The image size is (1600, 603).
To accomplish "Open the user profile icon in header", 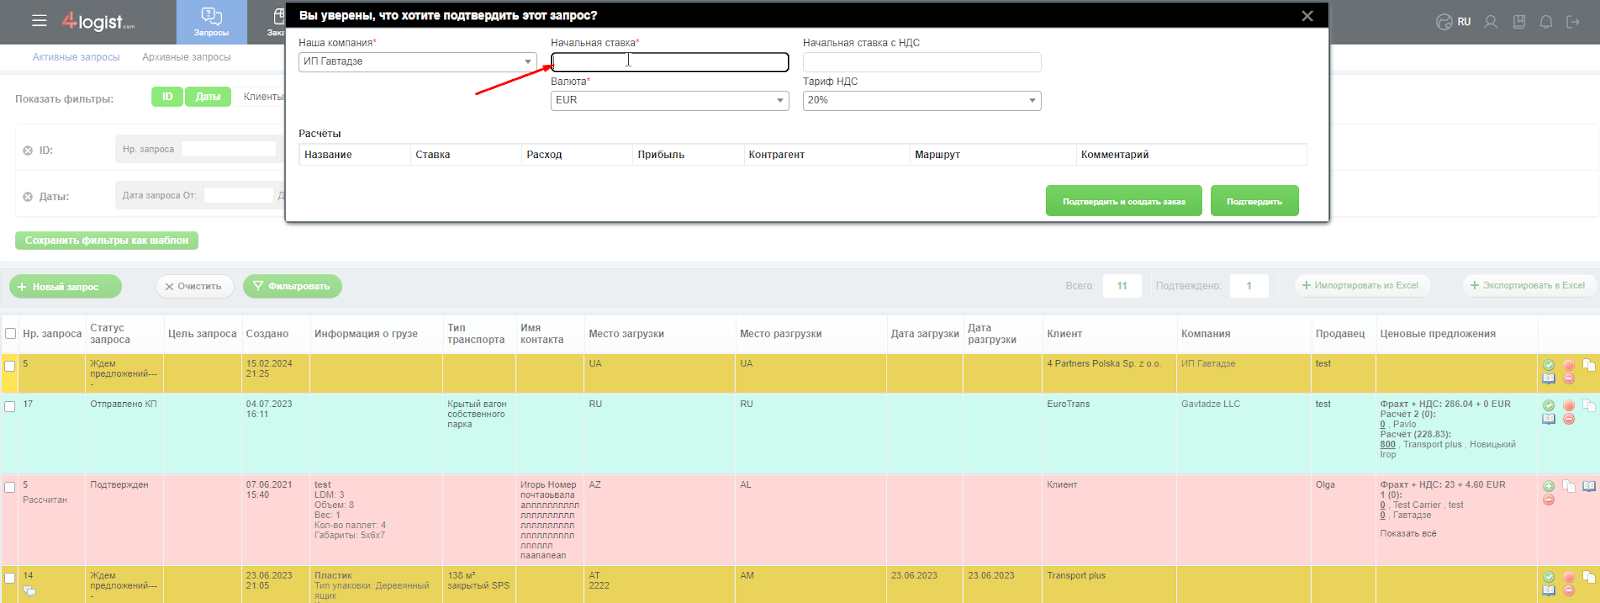I will 1491,21.
